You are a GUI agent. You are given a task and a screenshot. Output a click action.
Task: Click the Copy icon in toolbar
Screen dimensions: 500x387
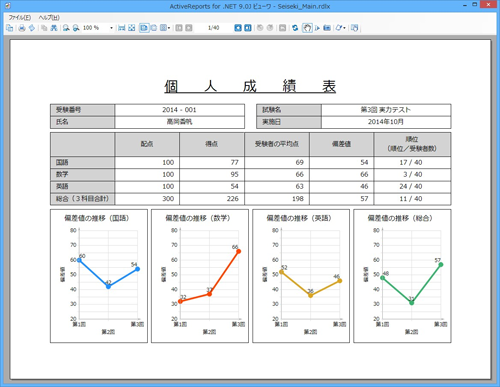pyautogui.click(x=44, y=28)
